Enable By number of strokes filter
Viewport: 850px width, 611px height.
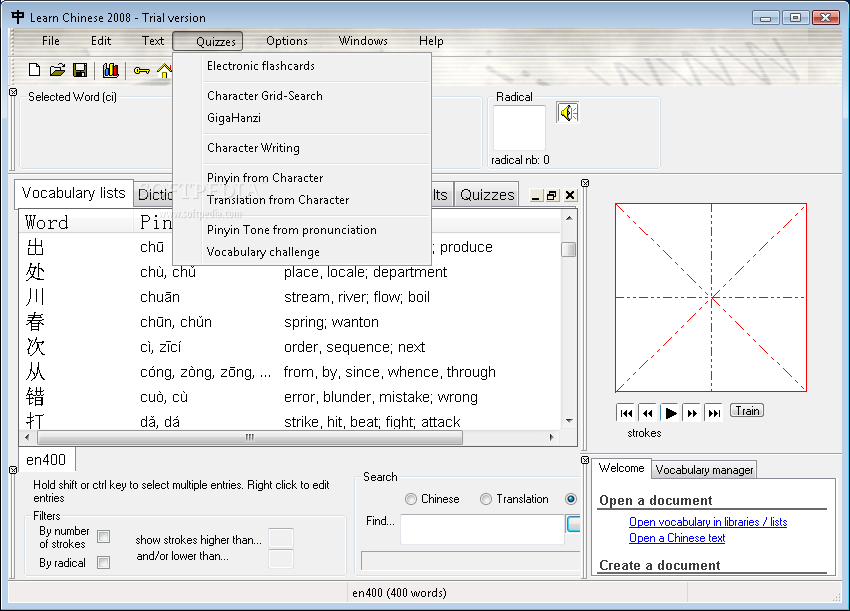tap(104, 537)
